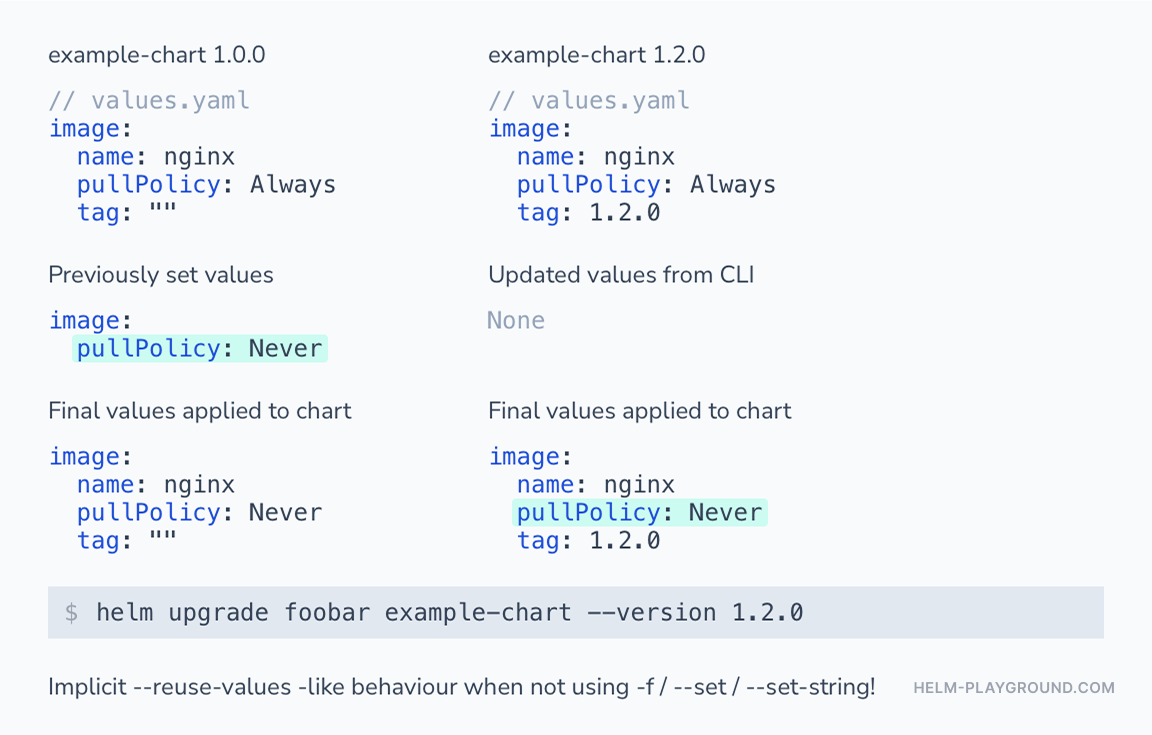Viewport: 1152px width, 735px height.
Task: Click the Previously set values heading
Action: tap(161, 275)
